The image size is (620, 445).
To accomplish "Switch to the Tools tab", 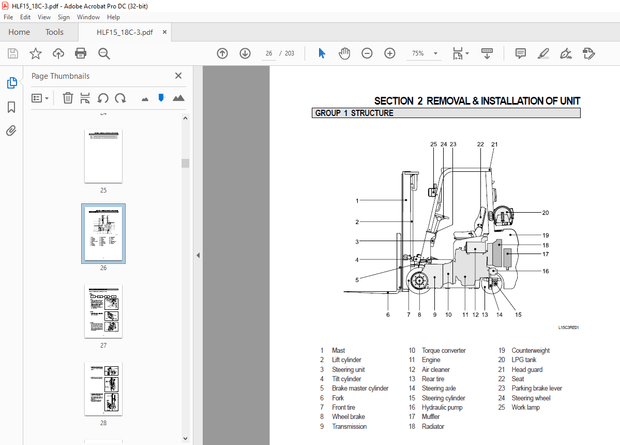I will pyautogui.click(x=54, y=32).
